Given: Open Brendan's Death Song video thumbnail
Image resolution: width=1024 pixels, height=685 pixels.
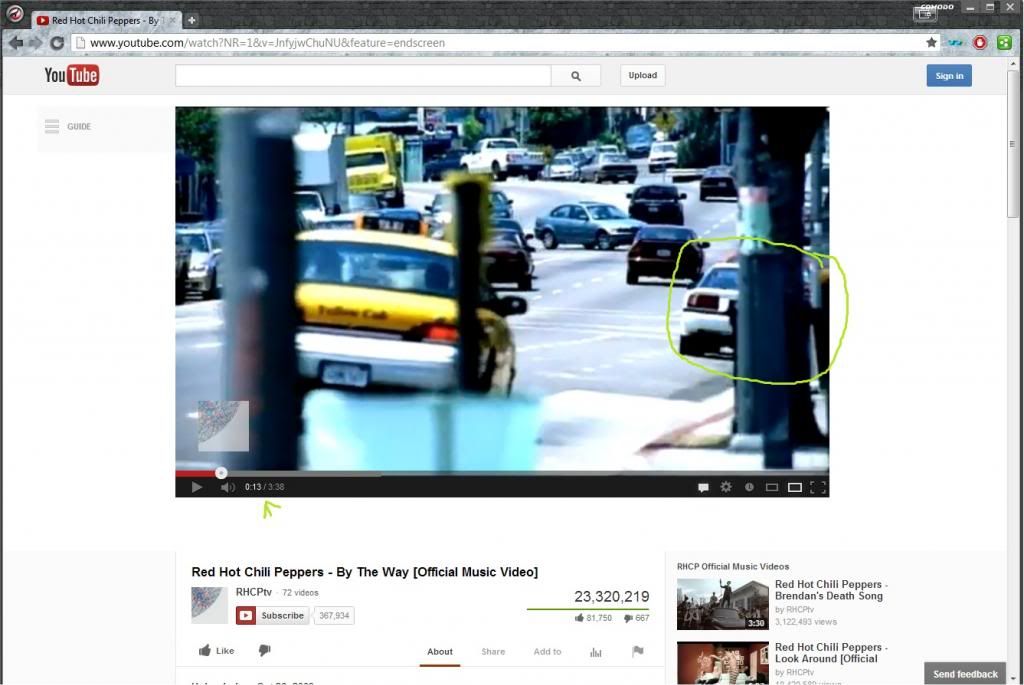Looking at the screenshot, I should pyautogui.click(x=722, y=604).
